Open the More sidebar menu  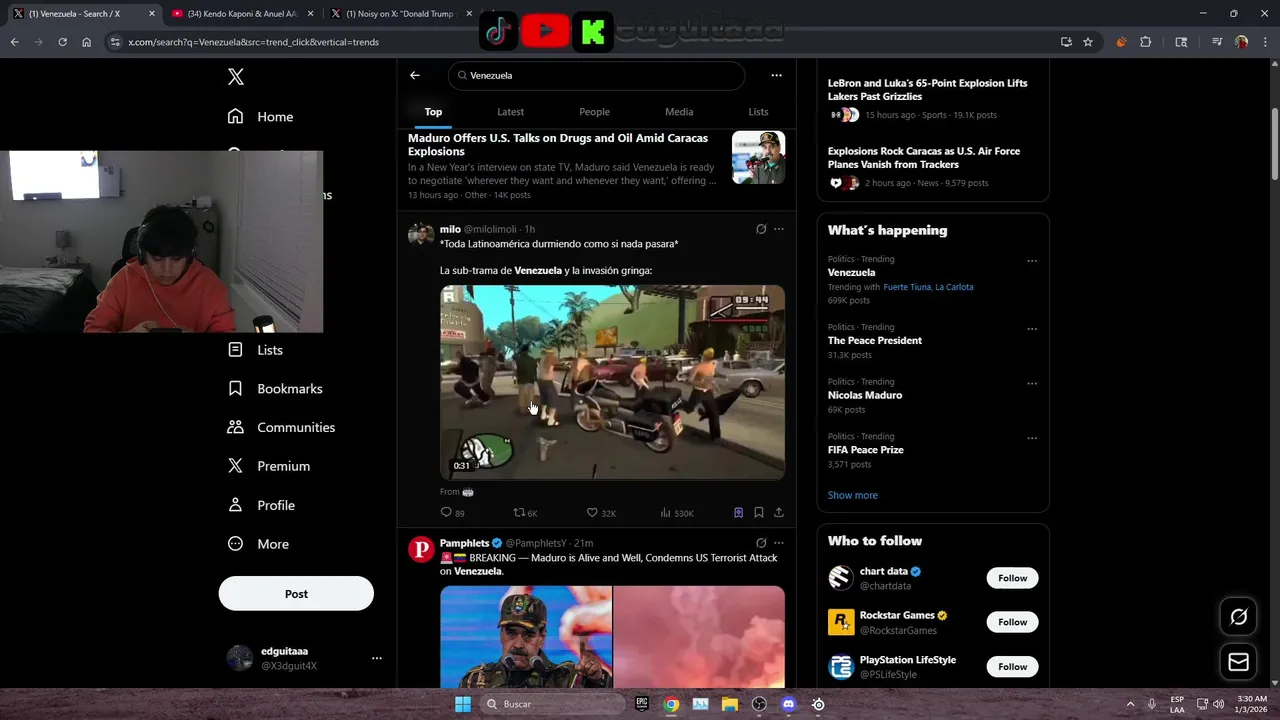click(258, 544)
